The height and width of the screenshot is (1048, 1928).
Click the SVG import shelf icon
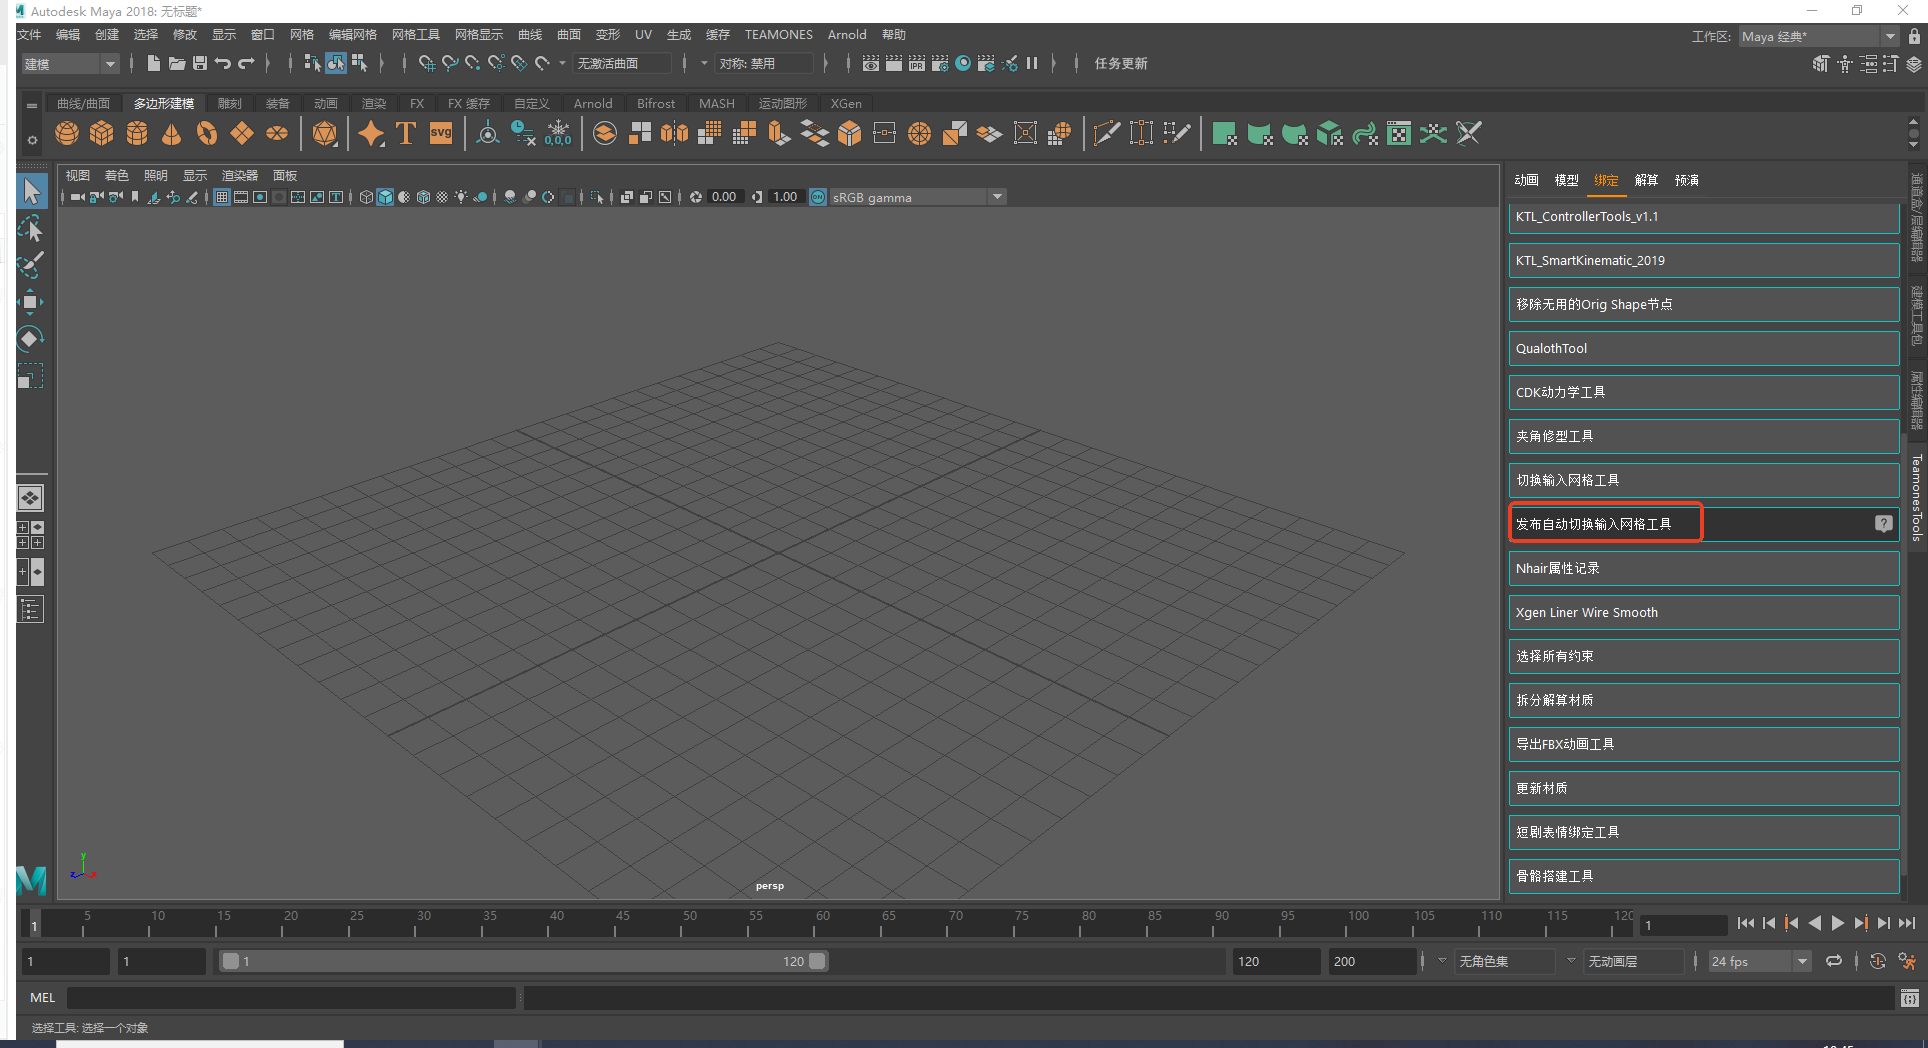click(441, 133)
